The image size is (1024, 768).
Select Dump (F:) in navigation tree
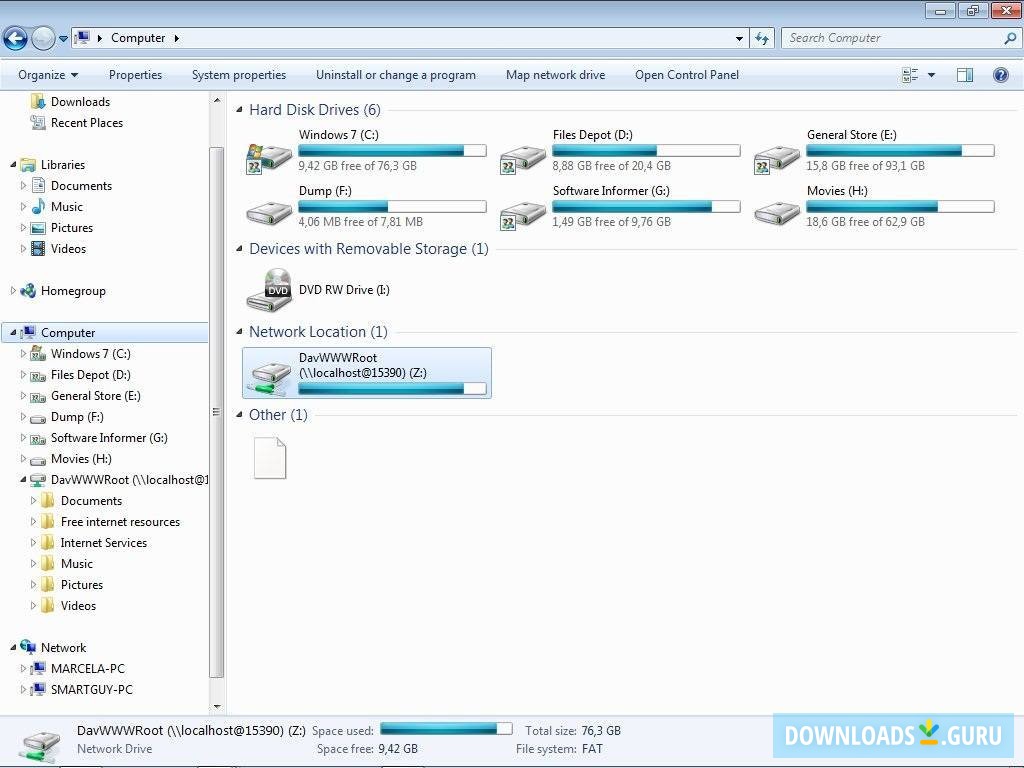(x=77, y=417)
